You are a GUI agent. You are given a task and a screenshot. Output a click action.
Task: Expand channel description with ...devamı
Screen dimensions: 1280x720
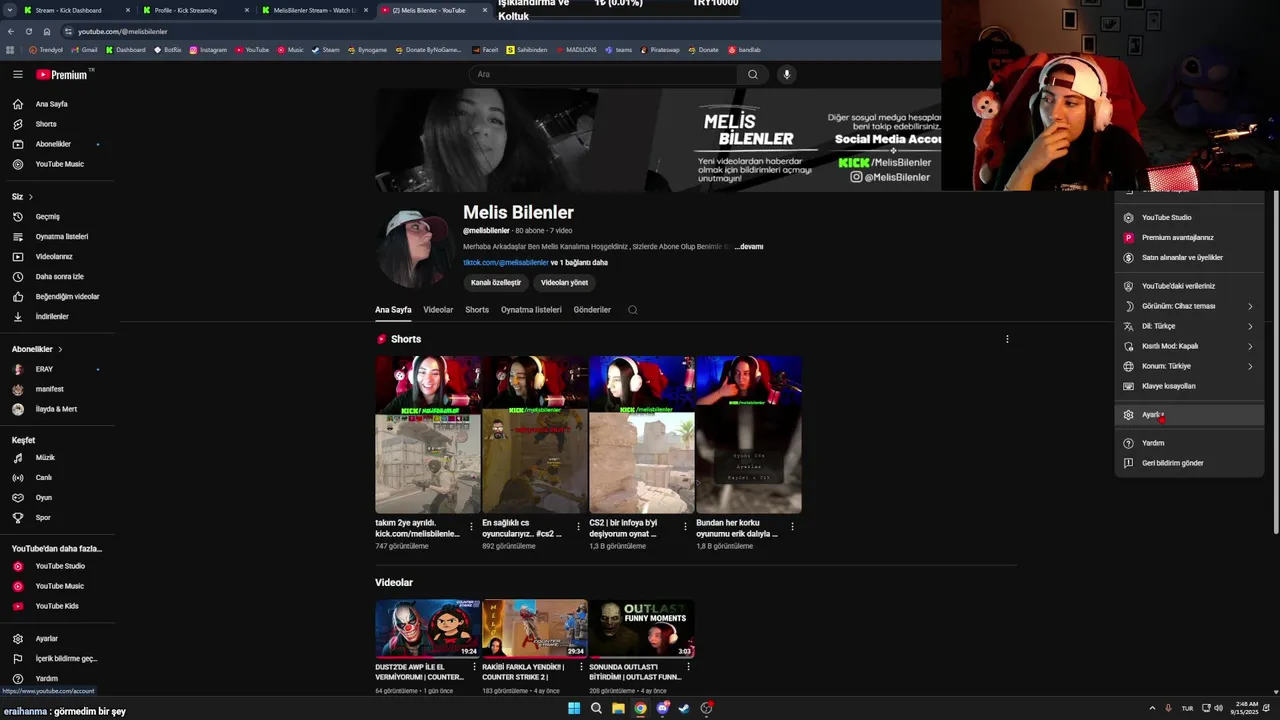tap(749, 246)
